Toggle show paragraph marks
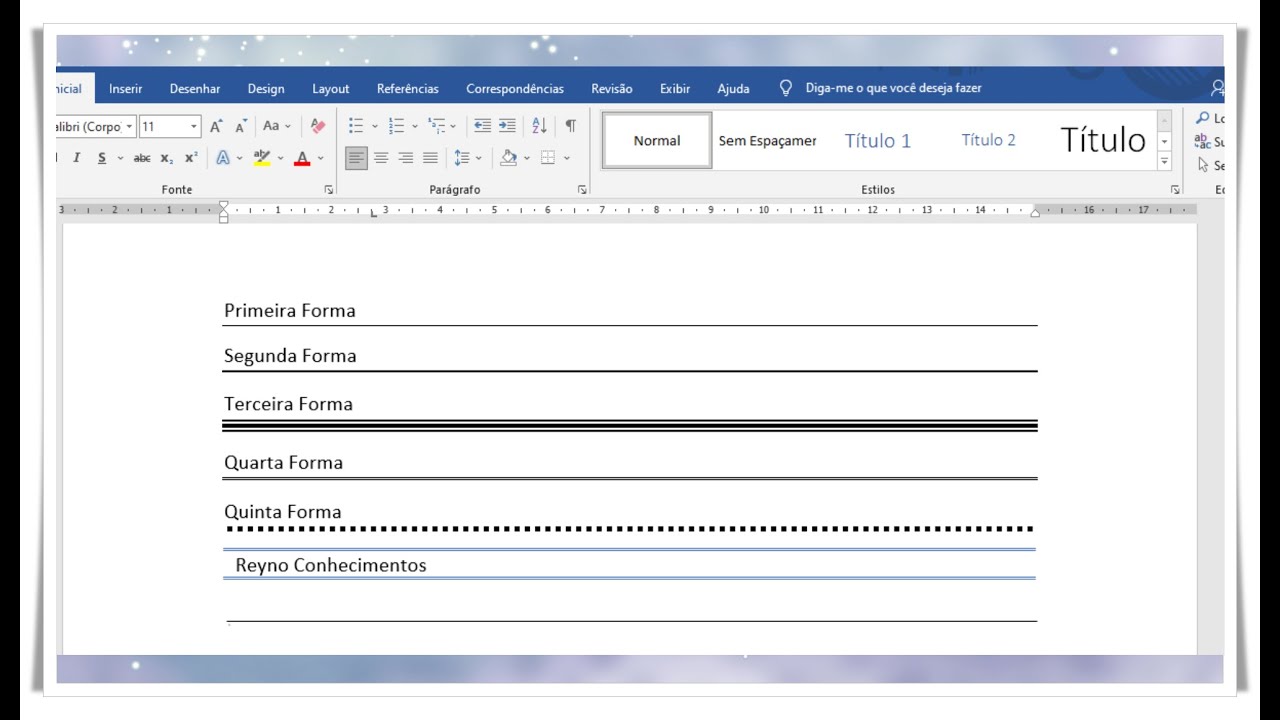Screen dimensions: 1280x720 pyautogui.click(x=570, y=126)
